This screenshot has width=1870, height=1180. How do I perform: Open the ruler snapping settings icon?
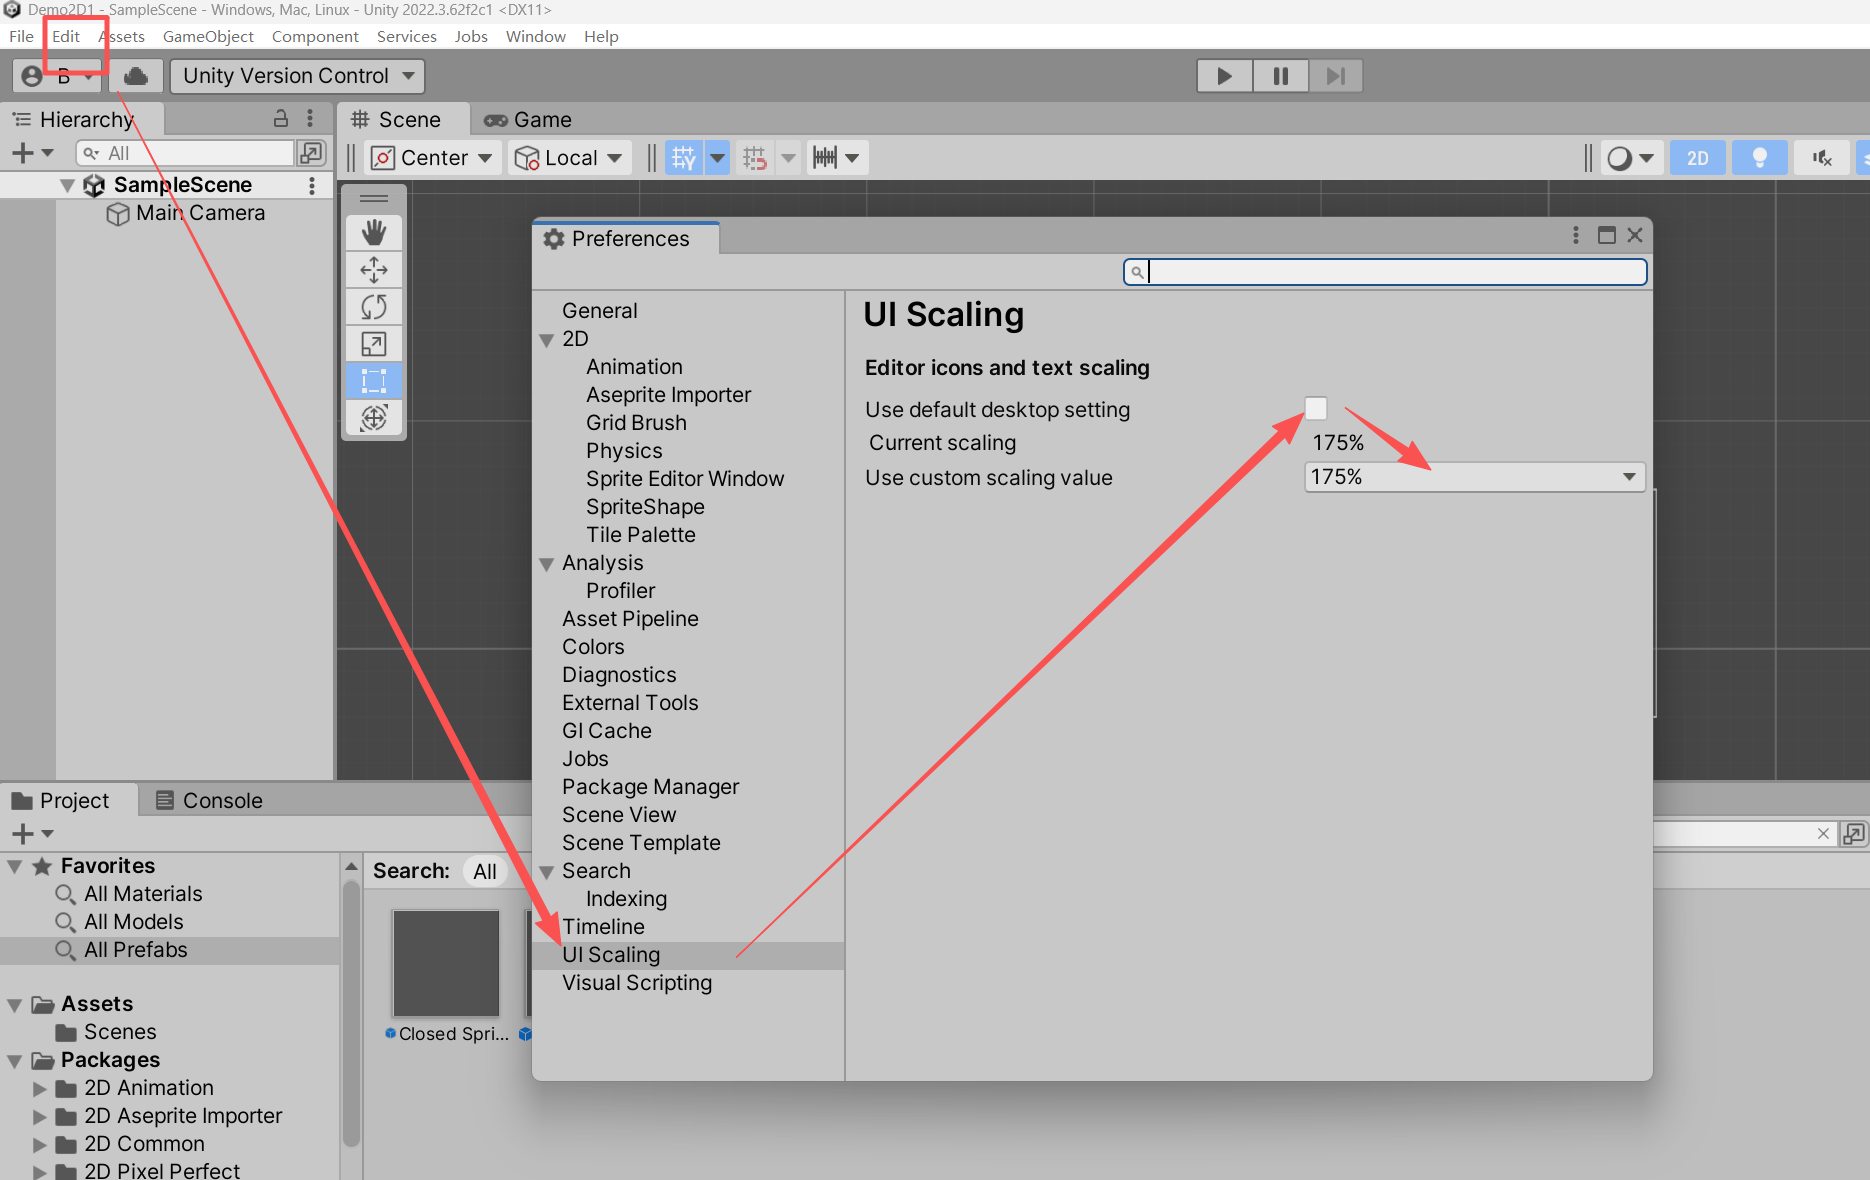[825, 158]
